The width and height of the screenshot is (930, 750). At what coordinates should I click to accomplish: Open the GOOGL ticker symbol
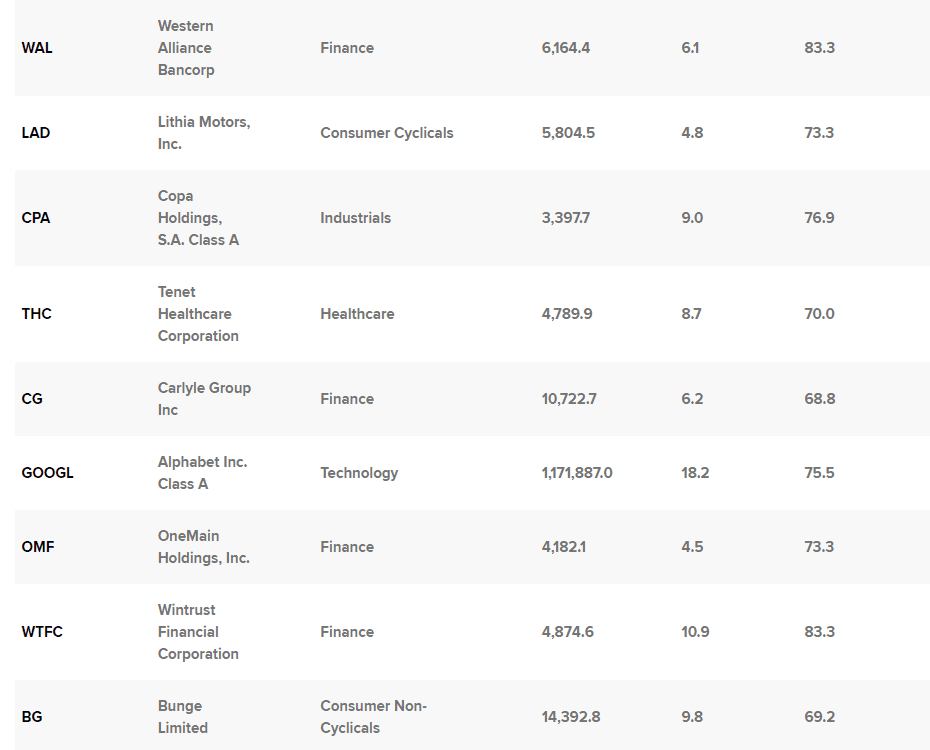[47, 473]
